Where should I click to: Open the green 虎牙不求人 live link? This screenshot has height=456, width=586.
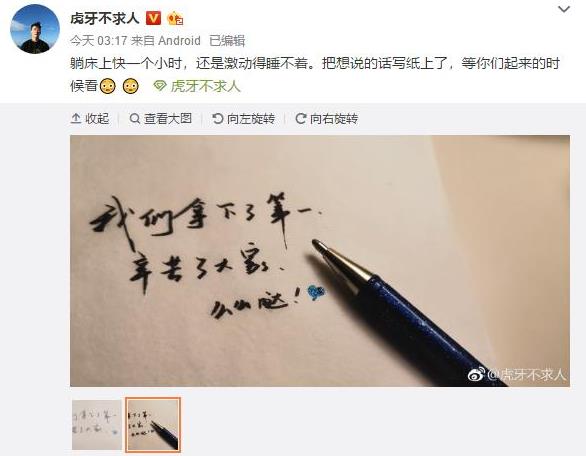tap(205, 86)
